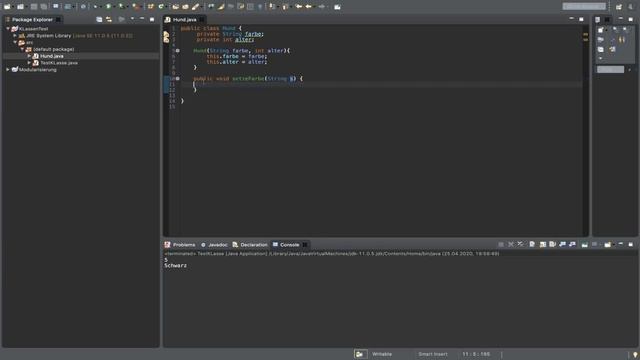This screenshot has width=640, height=360.
Task: Minimize the Hund.java editor area
Action: [571, 19]
